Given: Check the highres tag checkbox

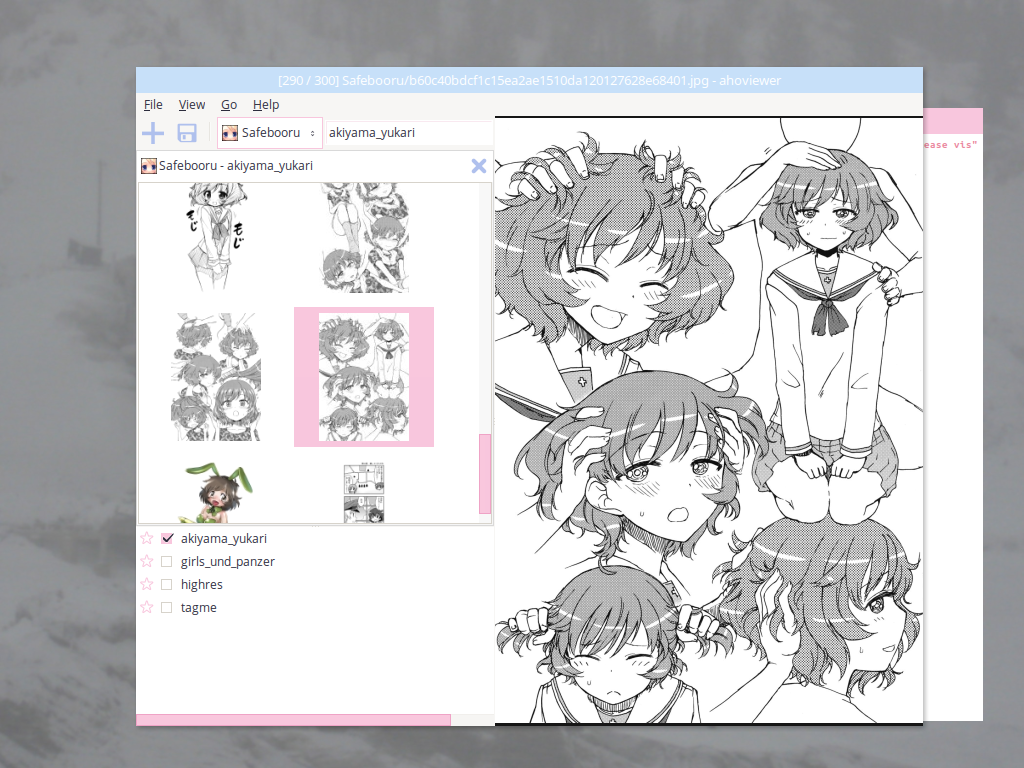Looking at the screenshot, I should pos(167,584).
